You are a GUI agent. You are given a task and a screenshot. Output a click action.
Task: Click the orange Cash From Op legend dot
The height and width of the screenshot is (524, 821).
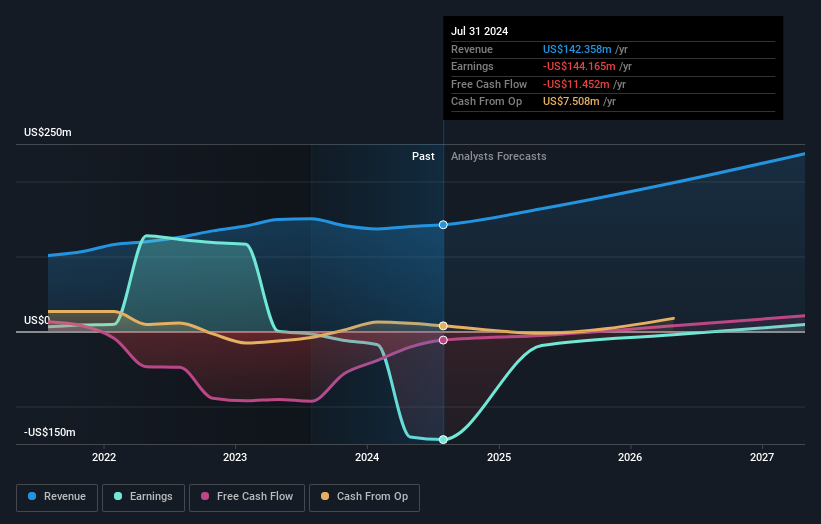click(x=325, y=496)
